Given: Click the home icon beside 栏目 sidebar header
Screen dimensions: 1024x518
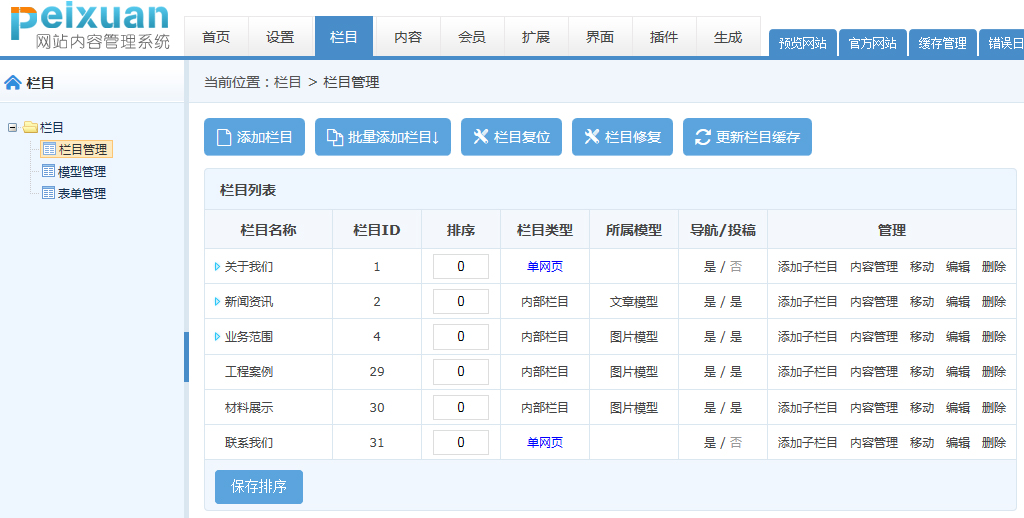Looking at the screenshot, I should 13,83.
